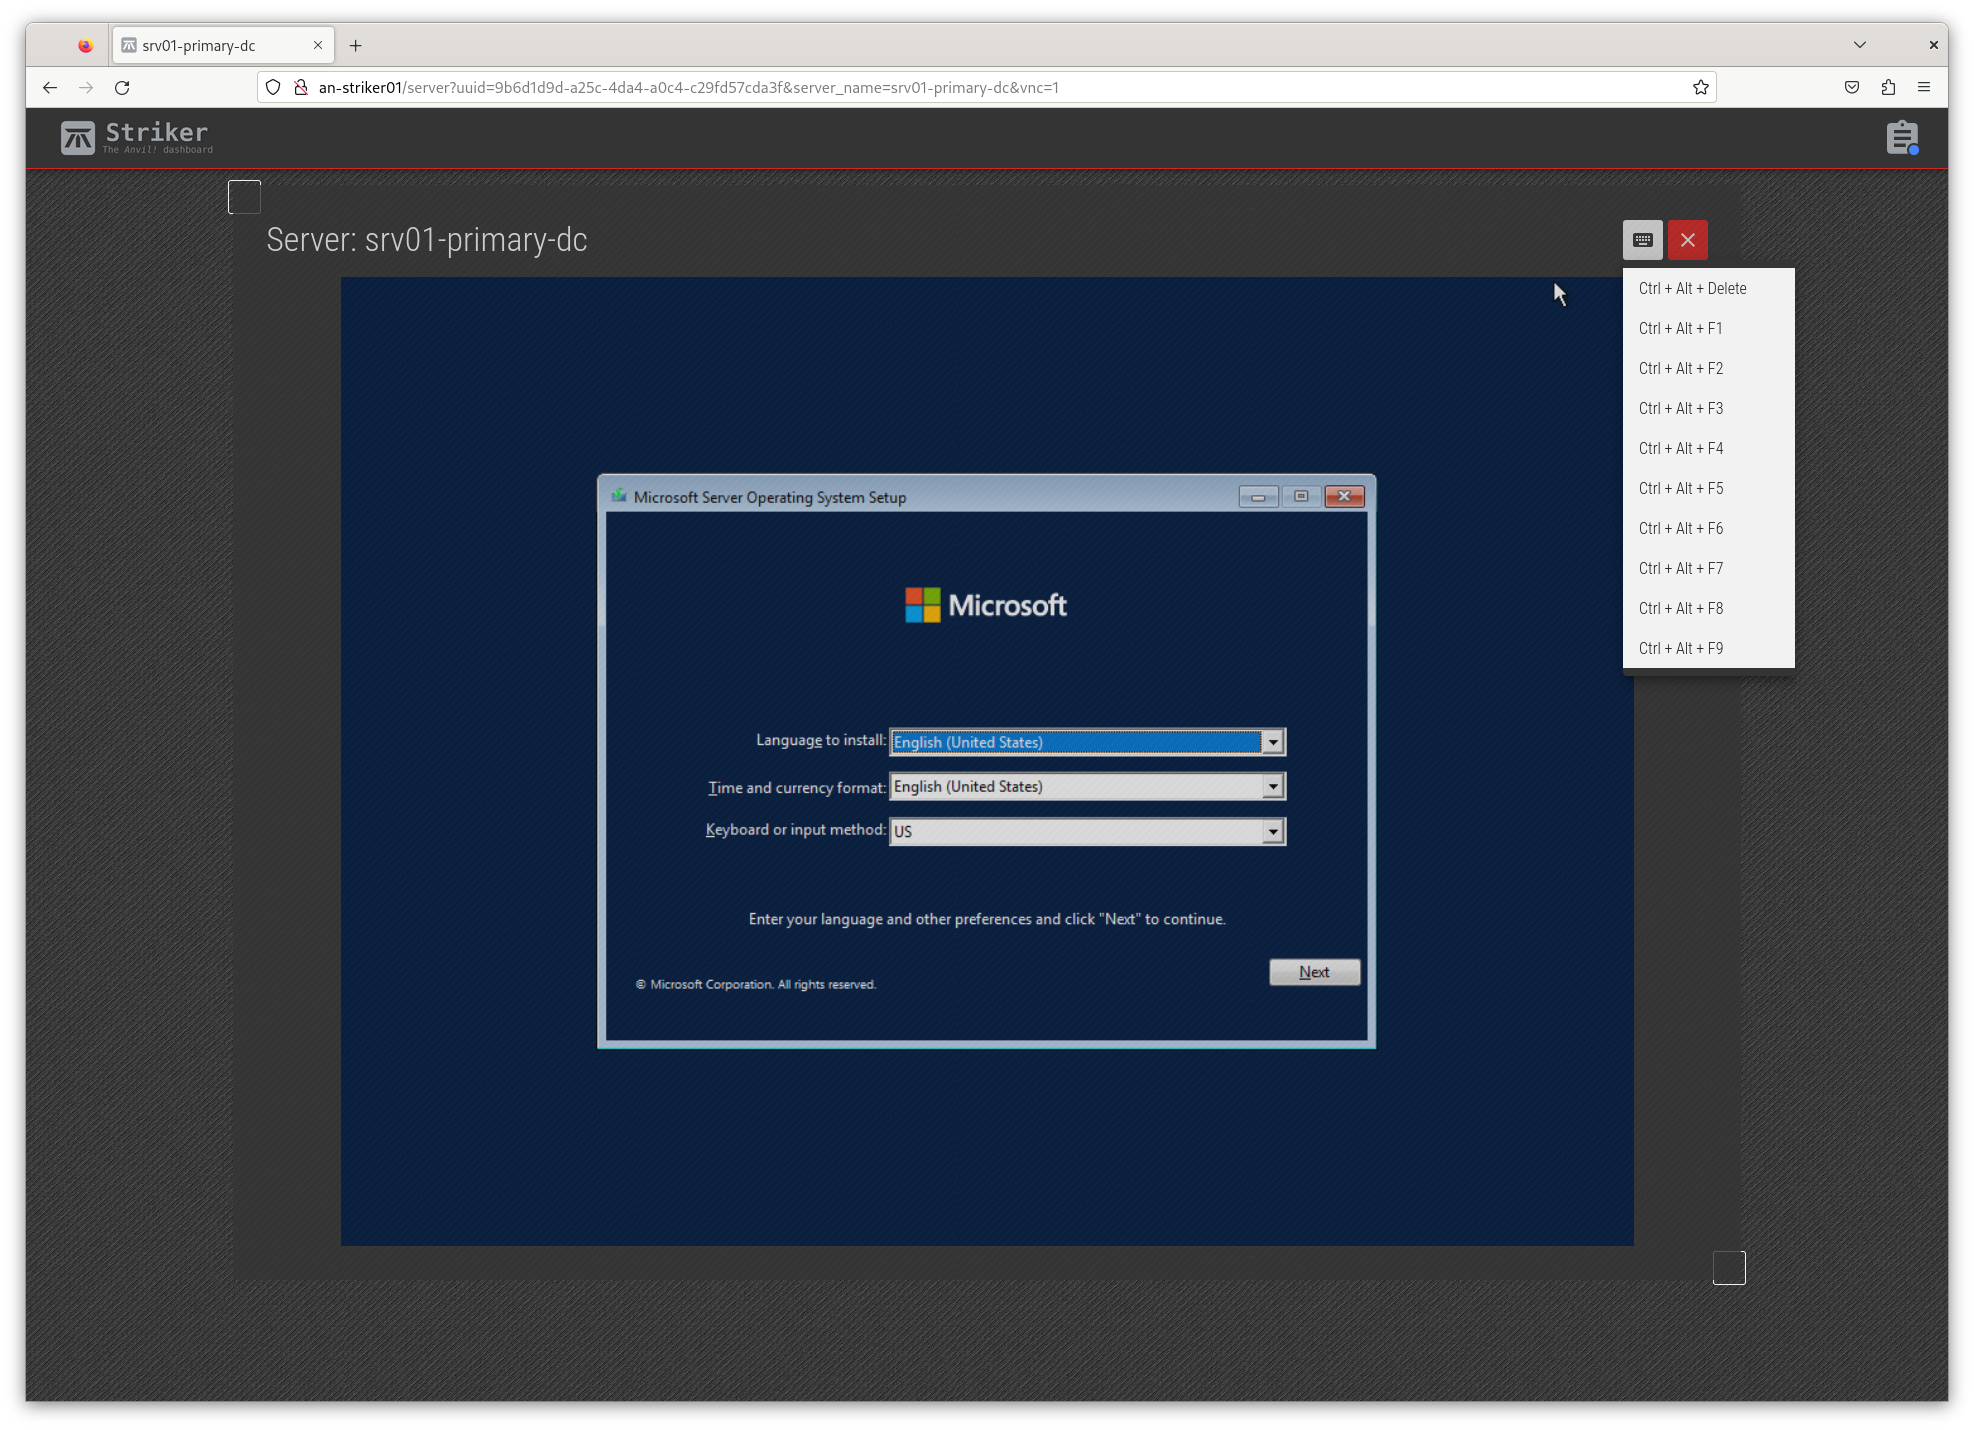Click the Microsoft logo in setup
This screenshot has width=1974, height=1430.
click(985, 605)
